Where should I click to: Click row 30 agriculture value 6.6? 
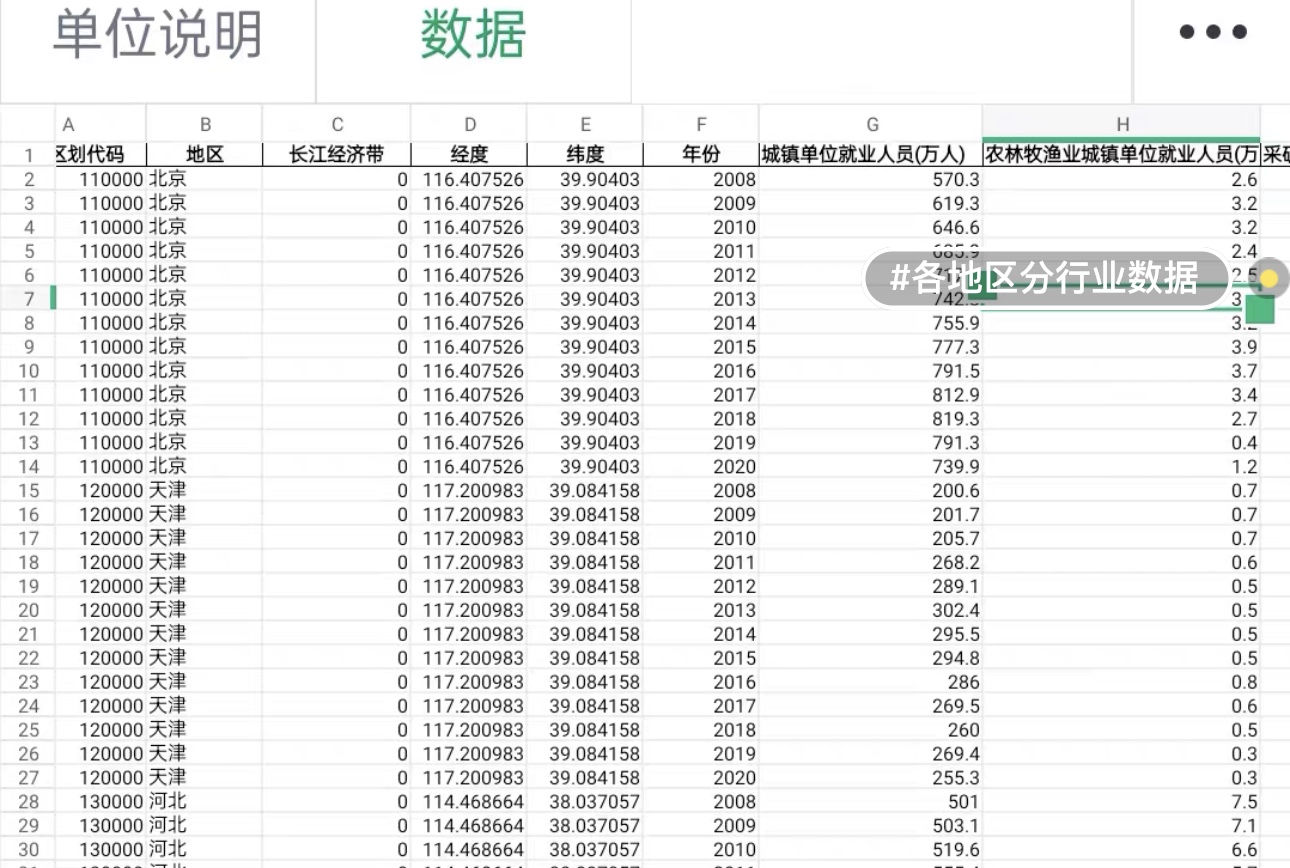[x=1122, y=850]
